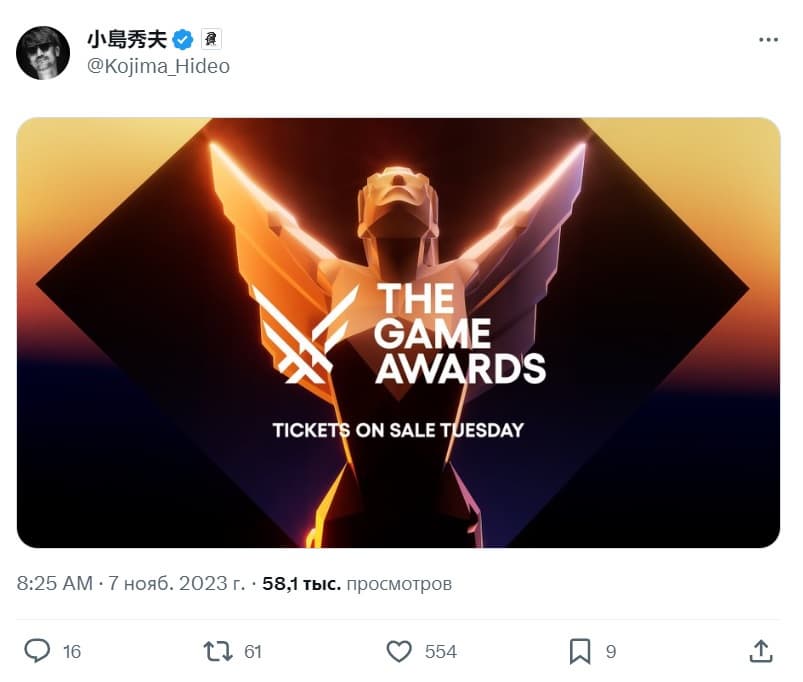This screenshot has height=682, width=803.
Task: Click the retweet count 61
Action: click(x=253, y=652)
